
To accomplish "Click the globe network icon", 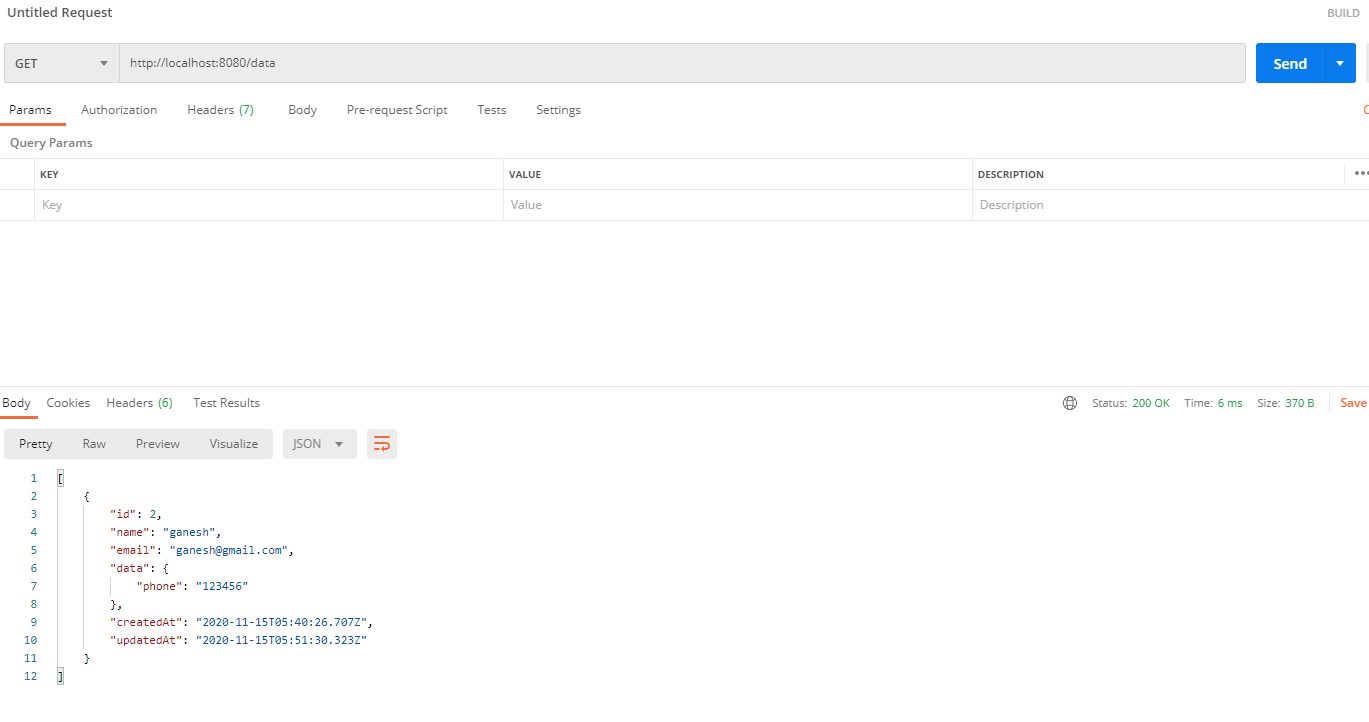I will (x=1070, y=403).
